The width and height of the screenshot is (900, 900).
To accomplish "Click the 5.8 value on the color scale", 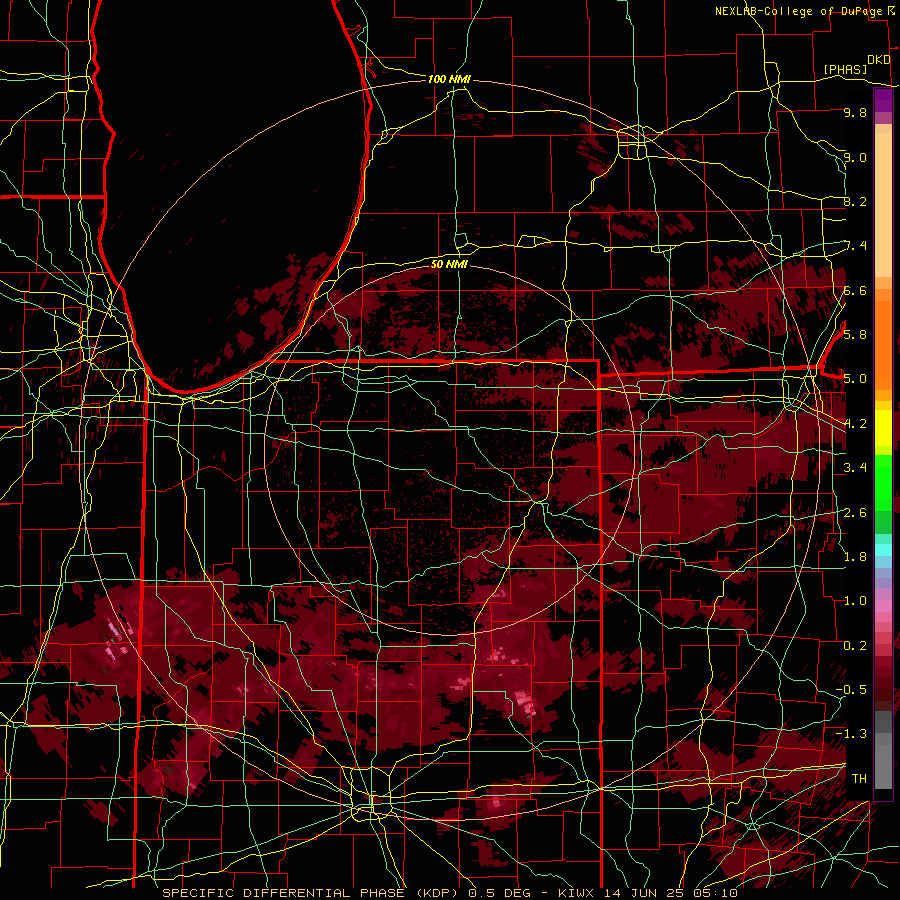I will [x=855, y=334].
